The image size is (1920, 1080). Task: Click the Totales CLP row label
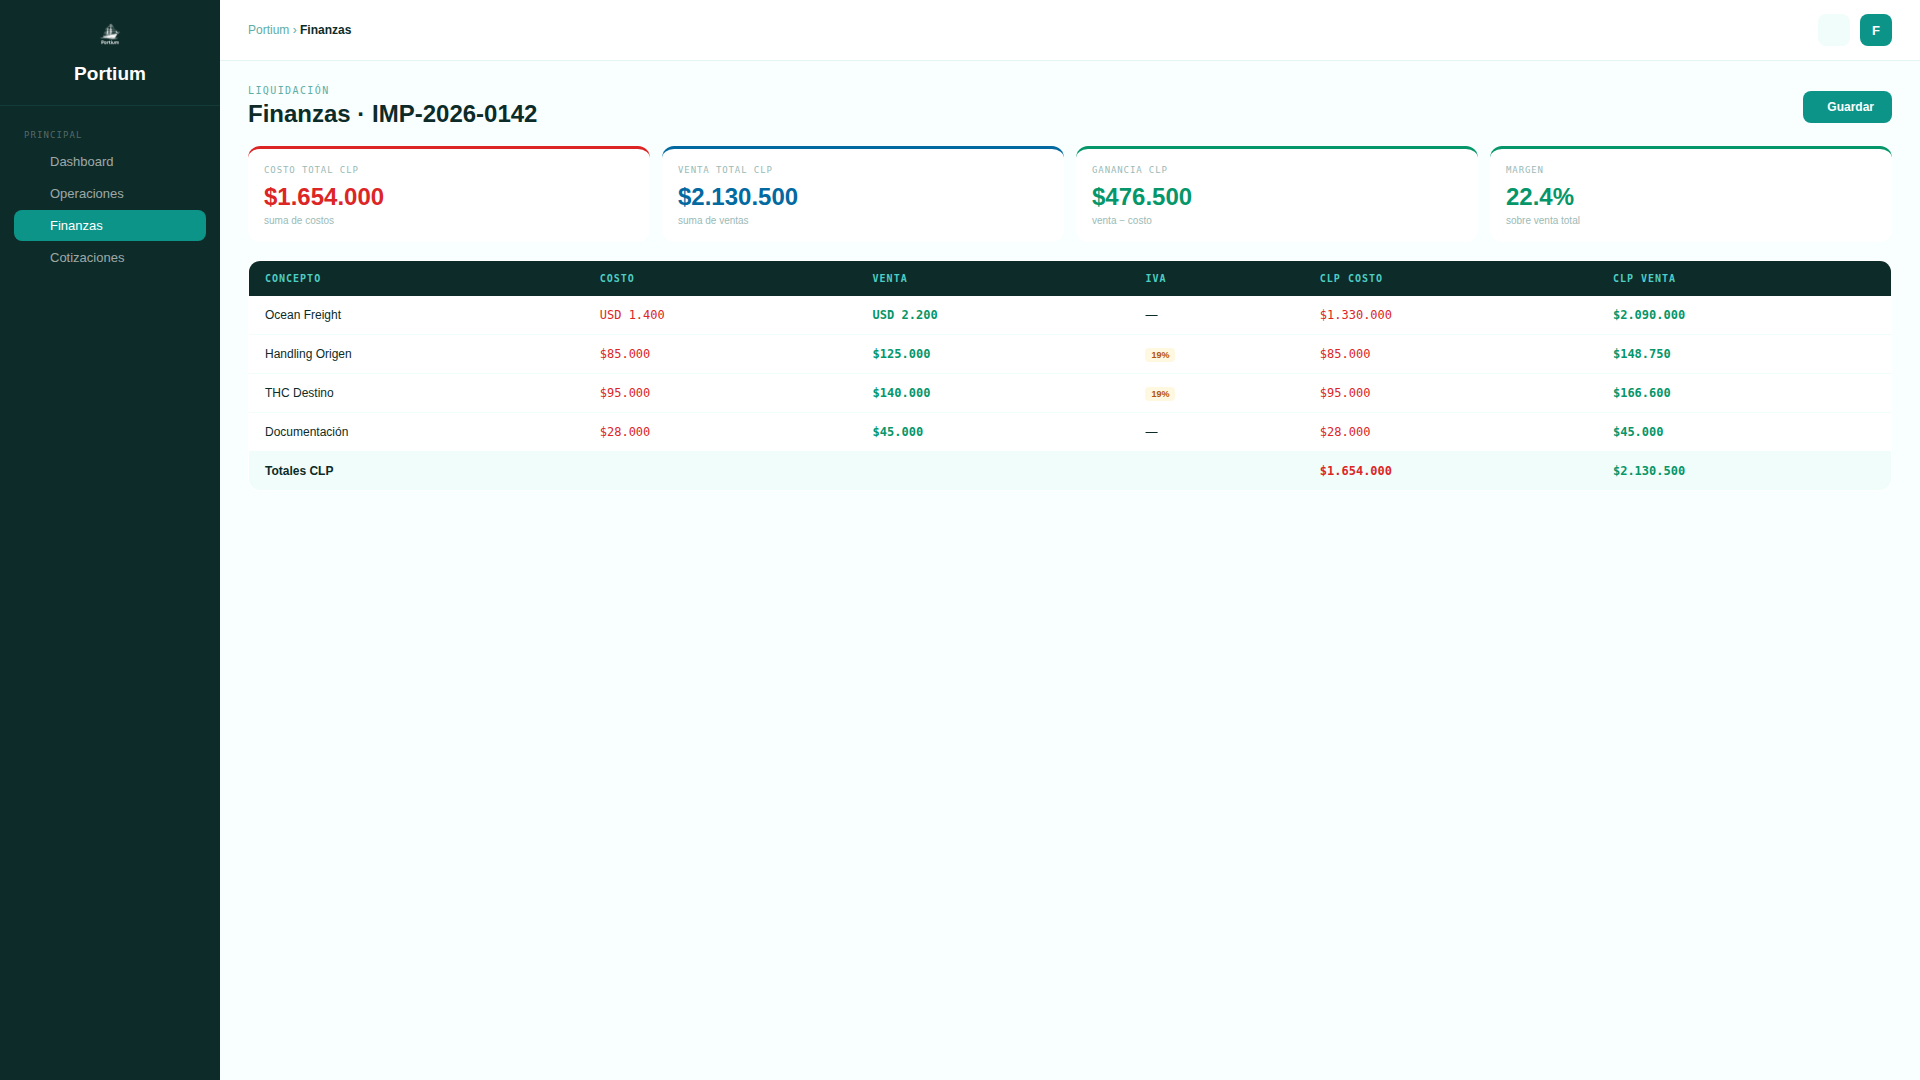[x=299, y=471]
